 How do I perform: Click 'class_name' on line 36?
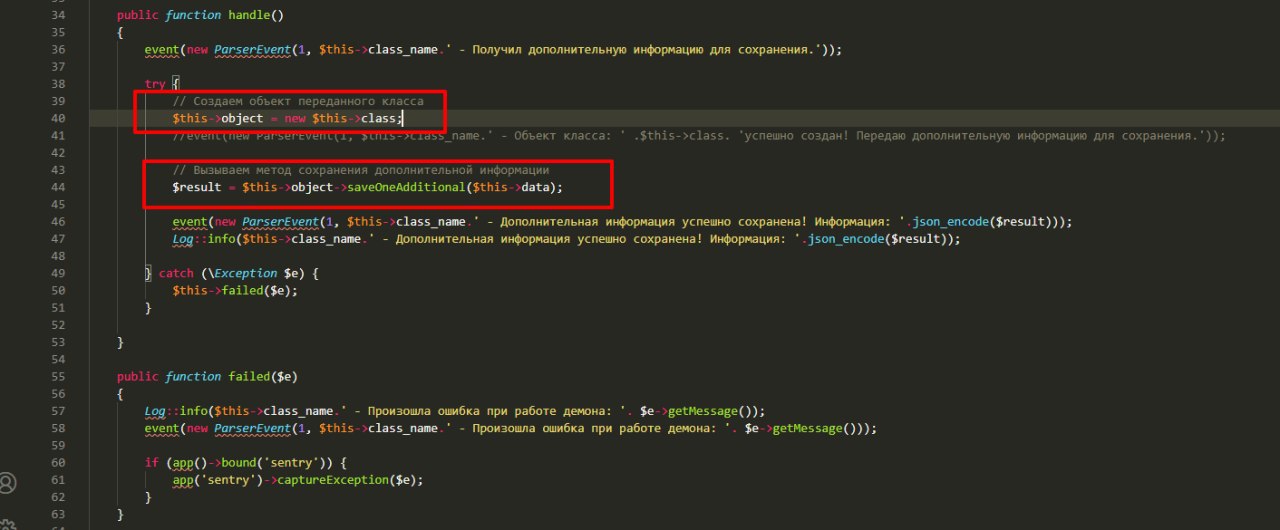click(x=403, y=50)
